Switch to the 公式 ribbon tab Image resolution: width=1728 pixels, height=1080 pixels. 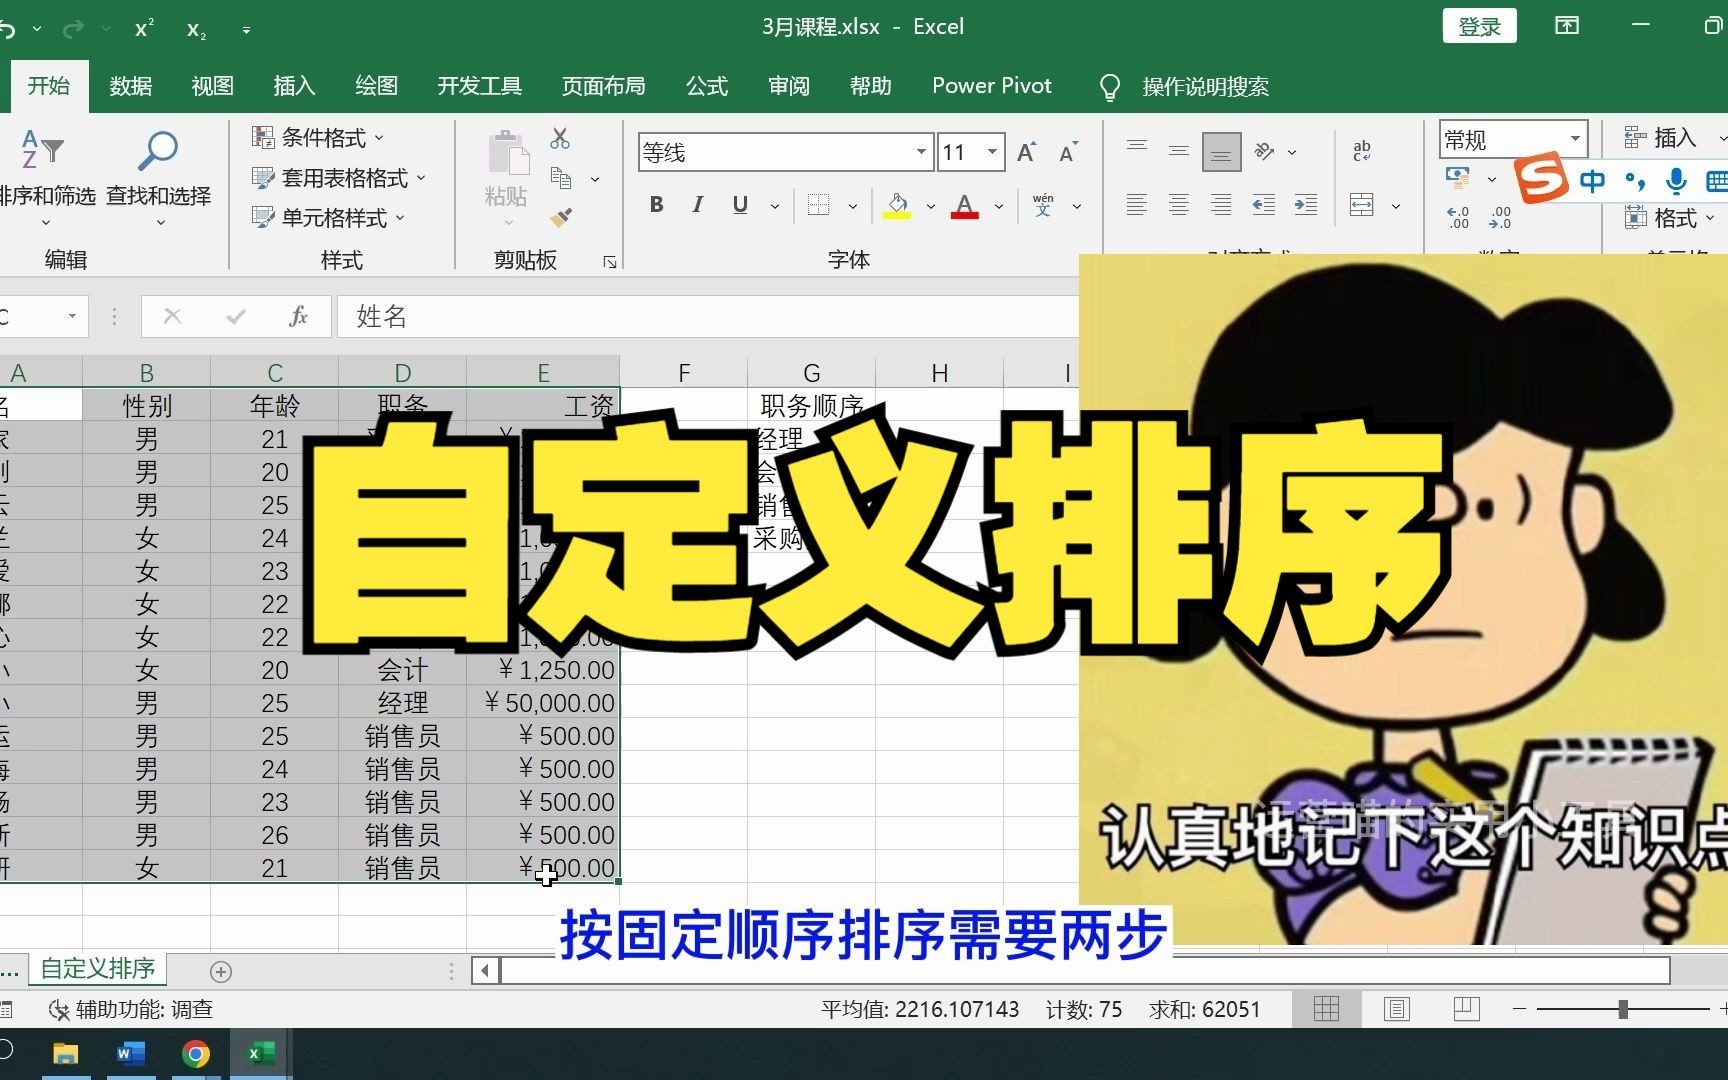(x=706, y=86)
